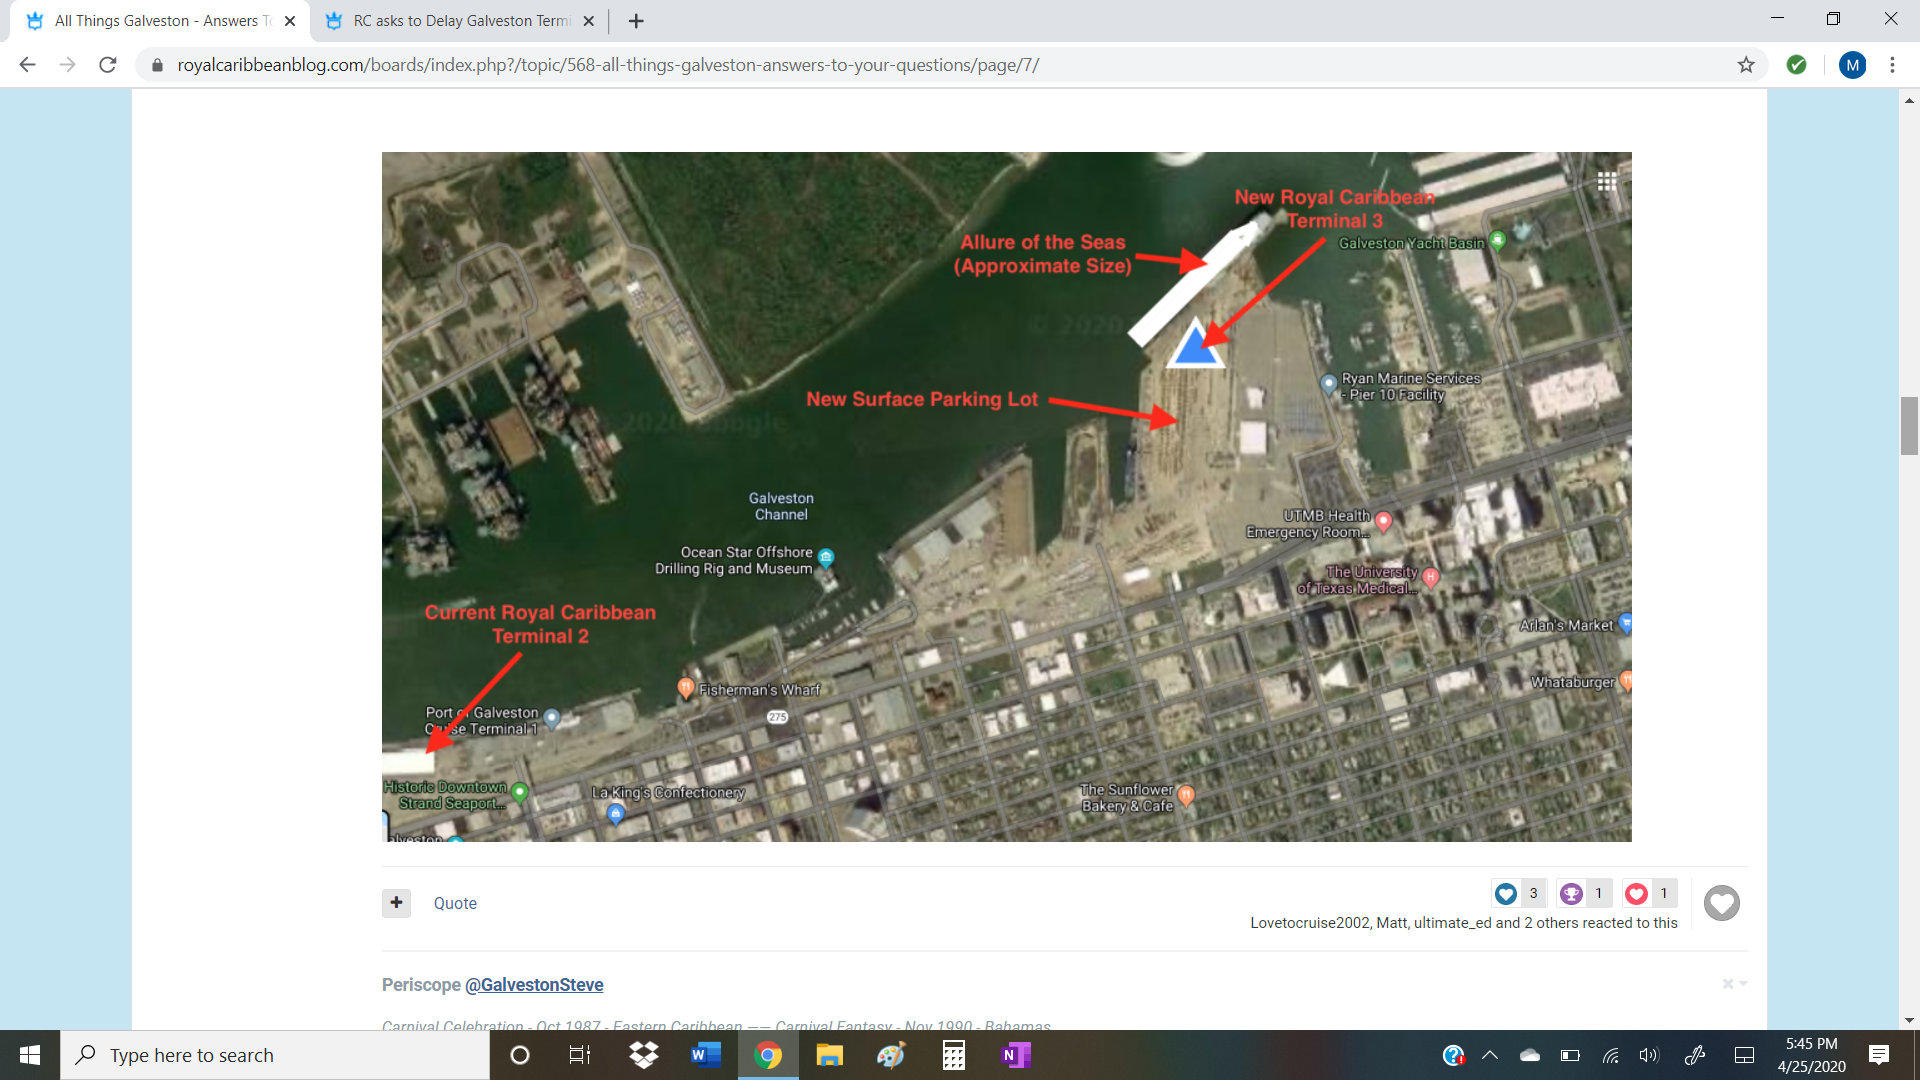Click the page vertical scrollbar thumb
This screenshot has height=1080, width=1920.
pyautogui.click(x=1909, y=425)
